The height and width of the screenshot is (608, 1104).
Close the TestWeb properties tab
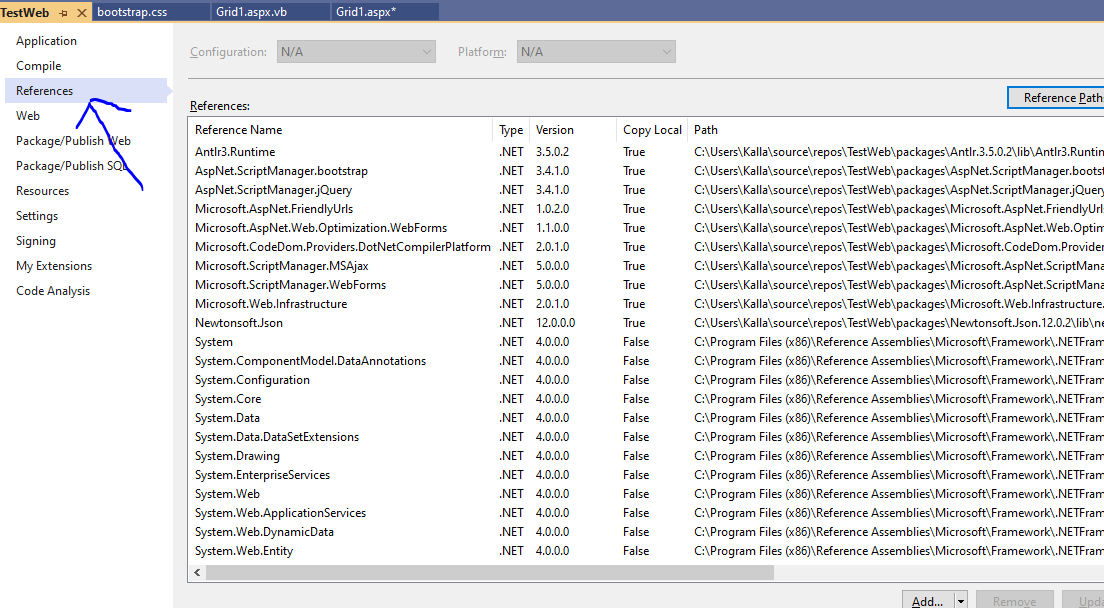coord(82,13)
